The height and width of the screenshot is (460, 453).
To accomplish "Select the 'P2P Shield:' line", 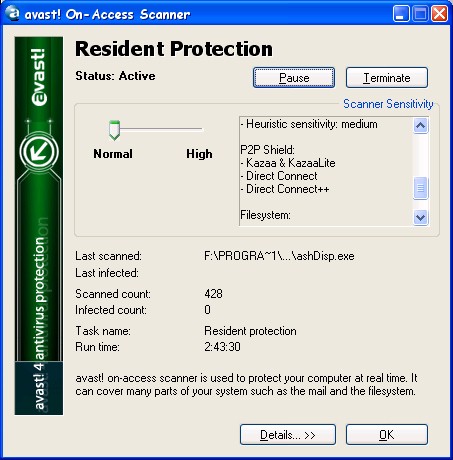I will click(267, 150).
